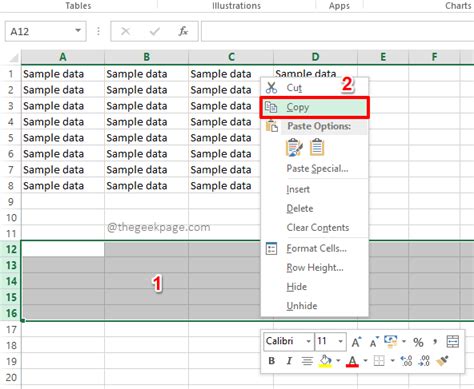Click the formula bar input area
Image resolution: width=474 pixels, height=389 pixels.
tap(337, 31)
